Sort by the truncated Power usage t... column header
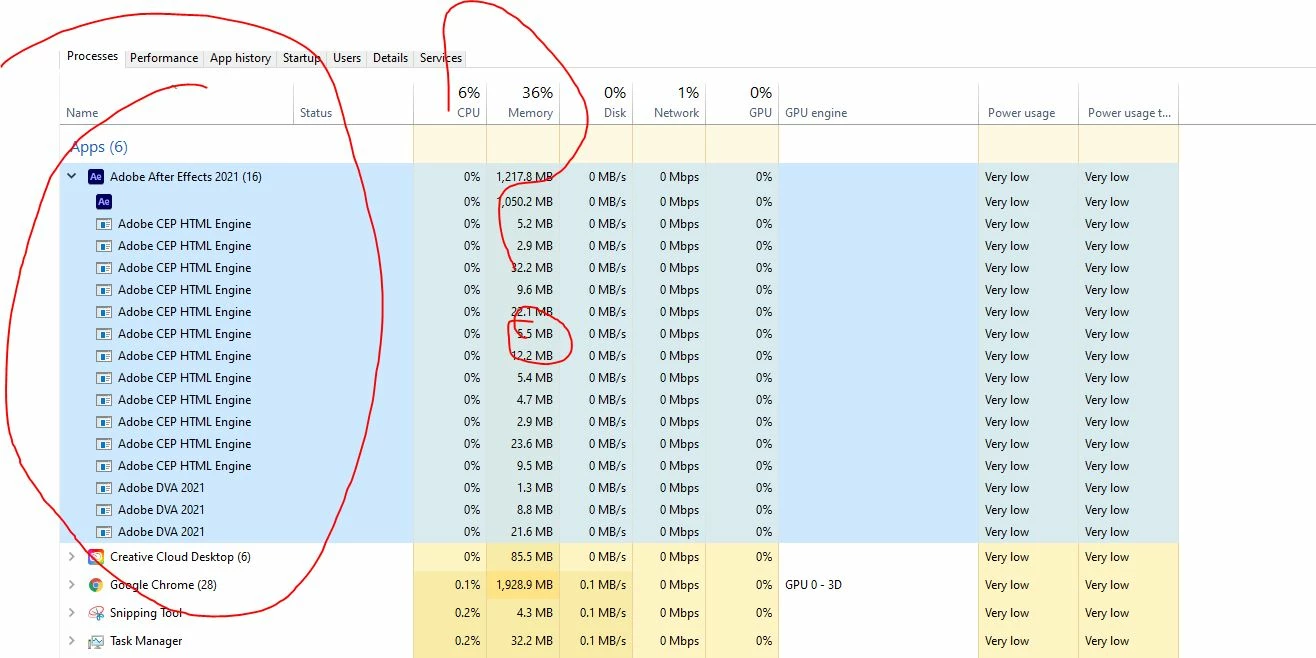 [x=1128, y=103]
